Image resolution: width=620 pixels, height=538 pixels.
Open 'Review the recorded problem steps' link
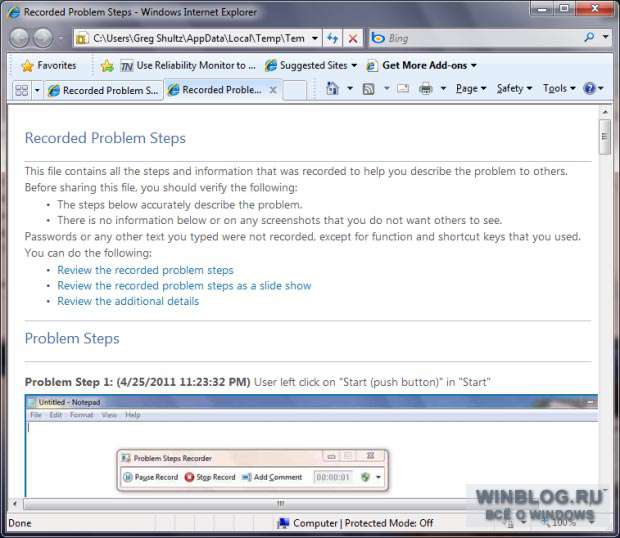pos(145,270)
